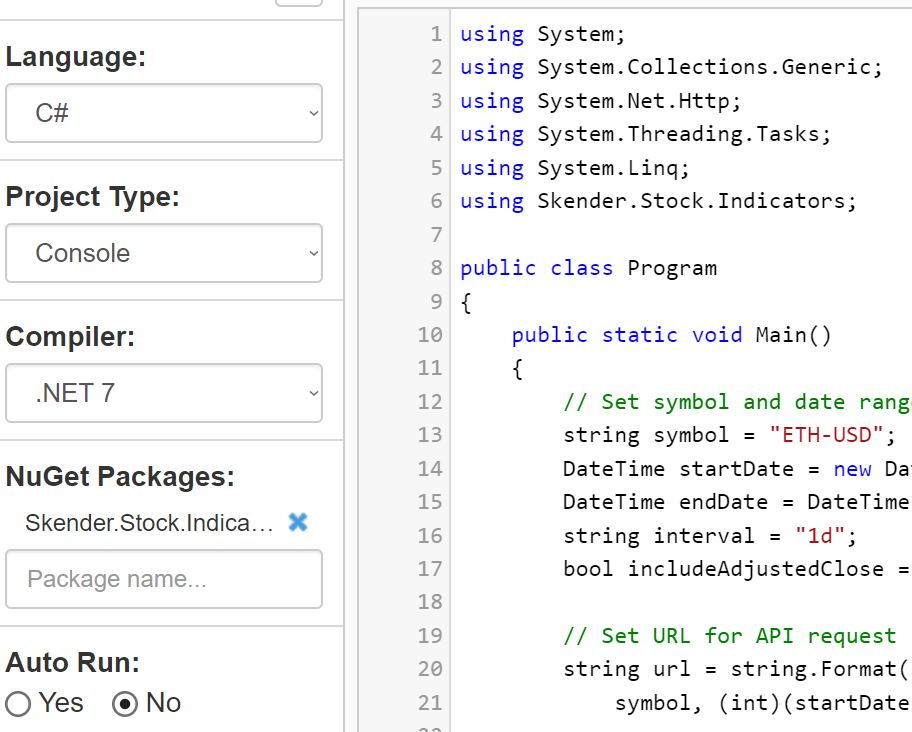This screenshot has height=732, width=912.
Task: Click the "1d" interval string
Action: [x=820, y=535]
